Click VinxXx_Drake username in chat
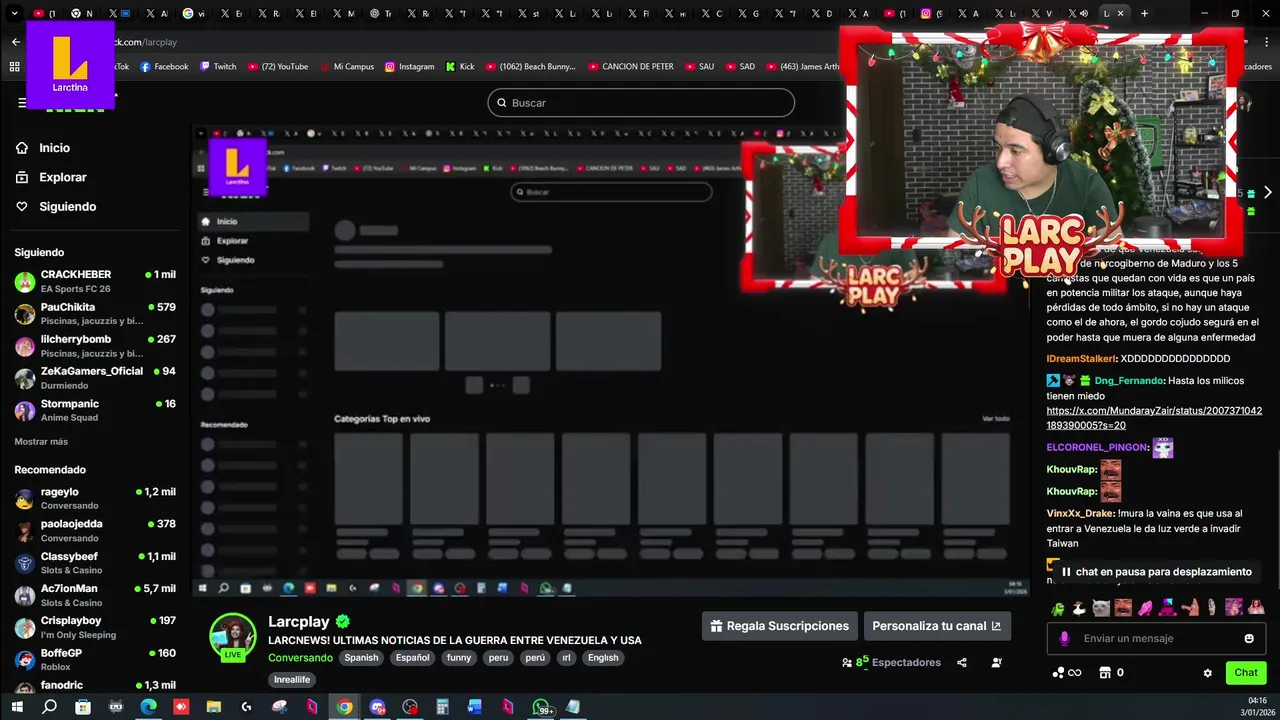 (1080, 513)
